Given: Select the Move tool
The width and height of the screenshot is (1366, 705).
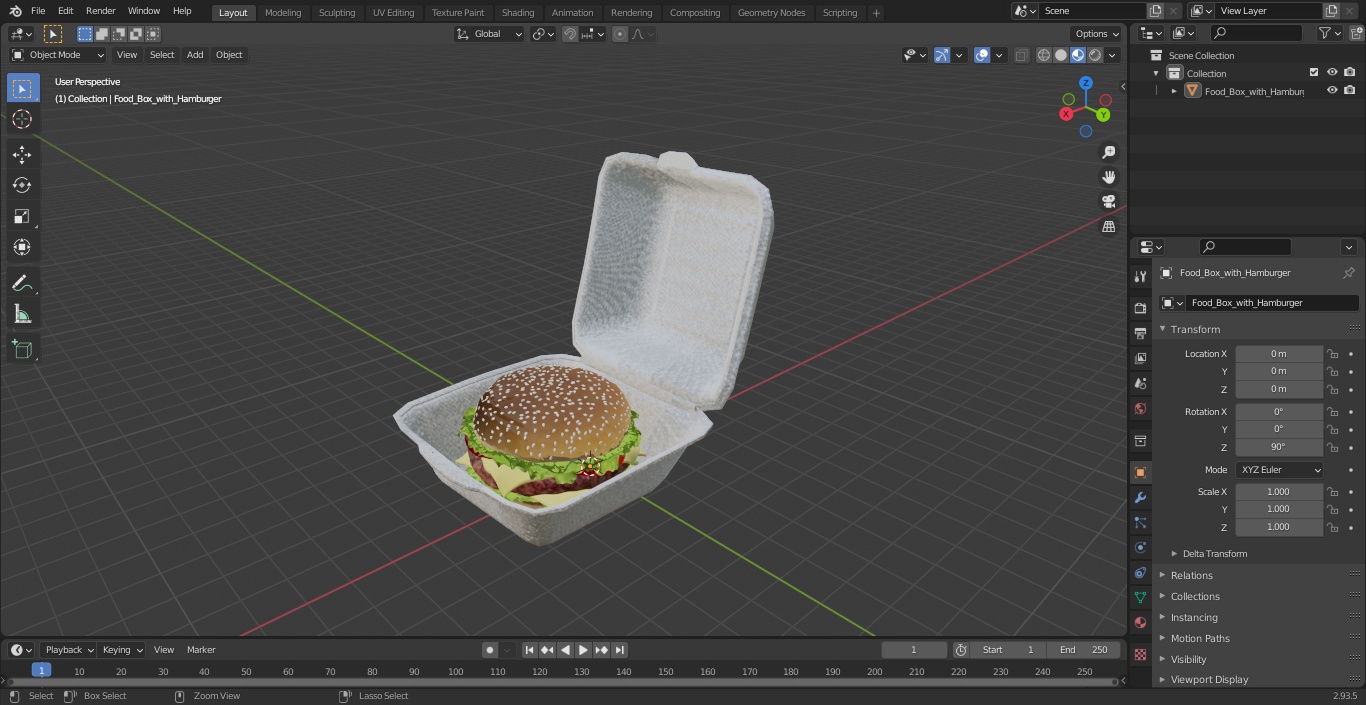Looking at the screenshot, I should (x=22, y=154).
